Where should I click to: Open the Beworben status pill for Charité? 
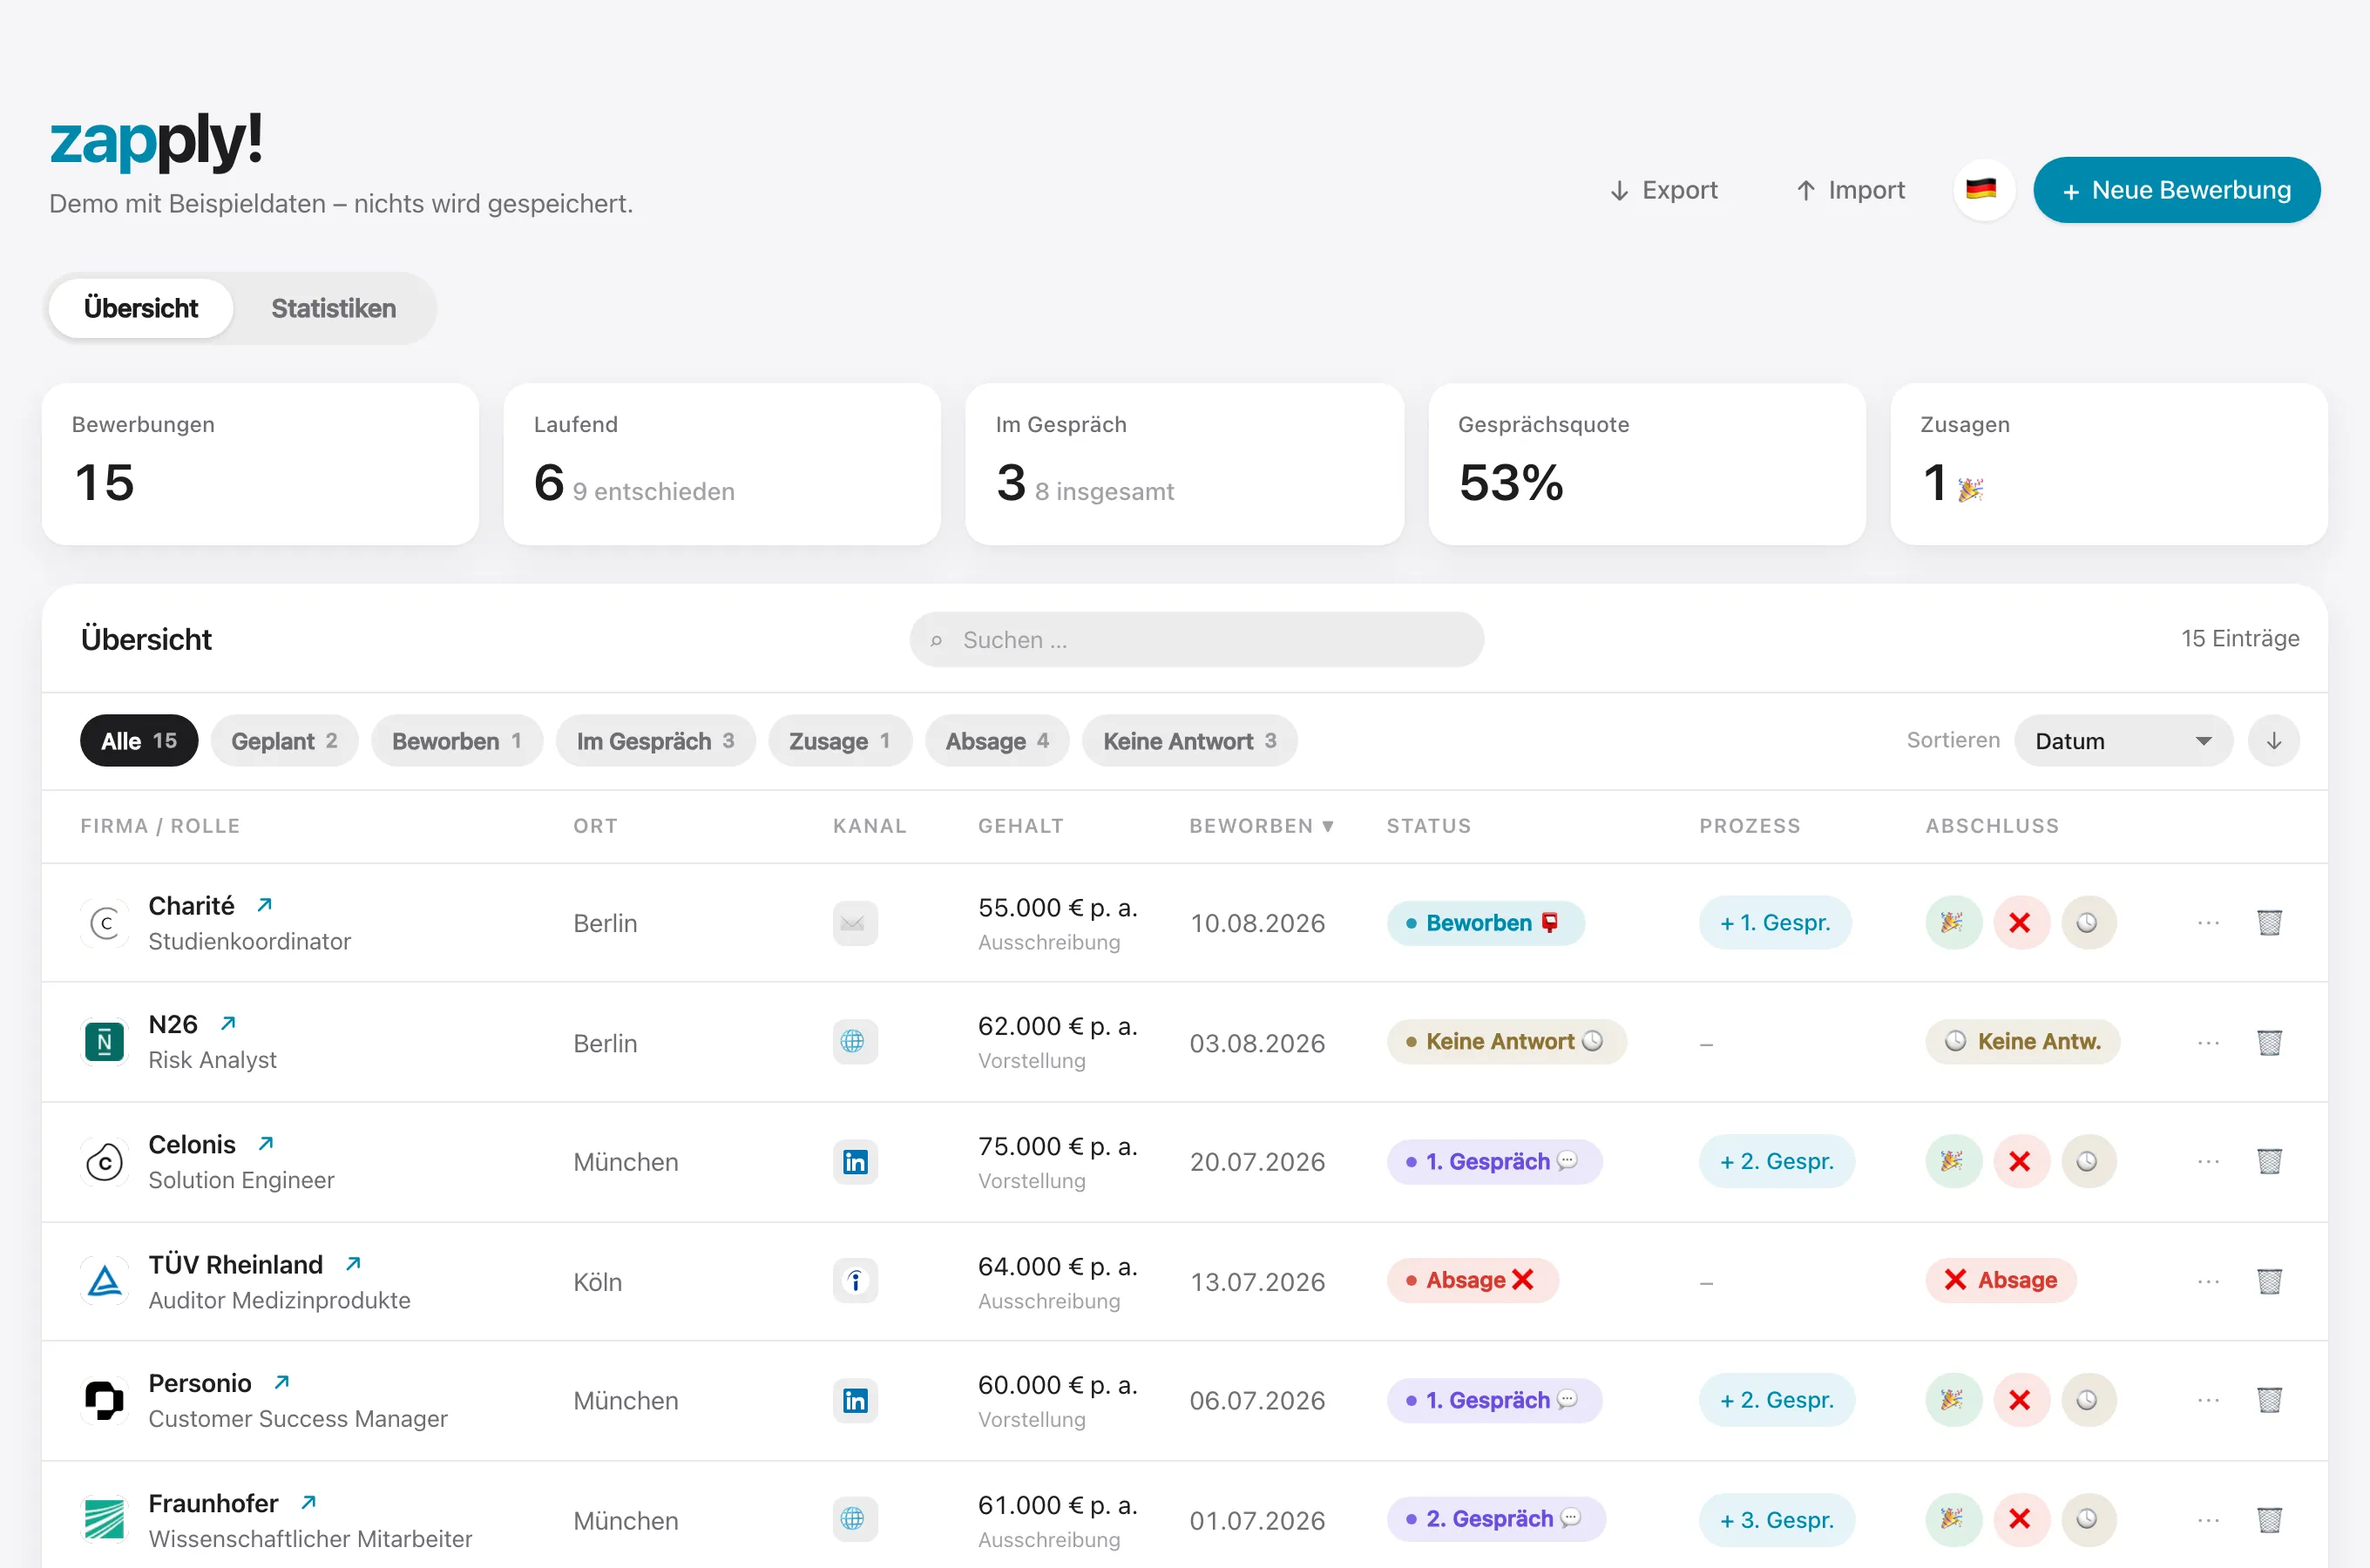point(1485,923)
